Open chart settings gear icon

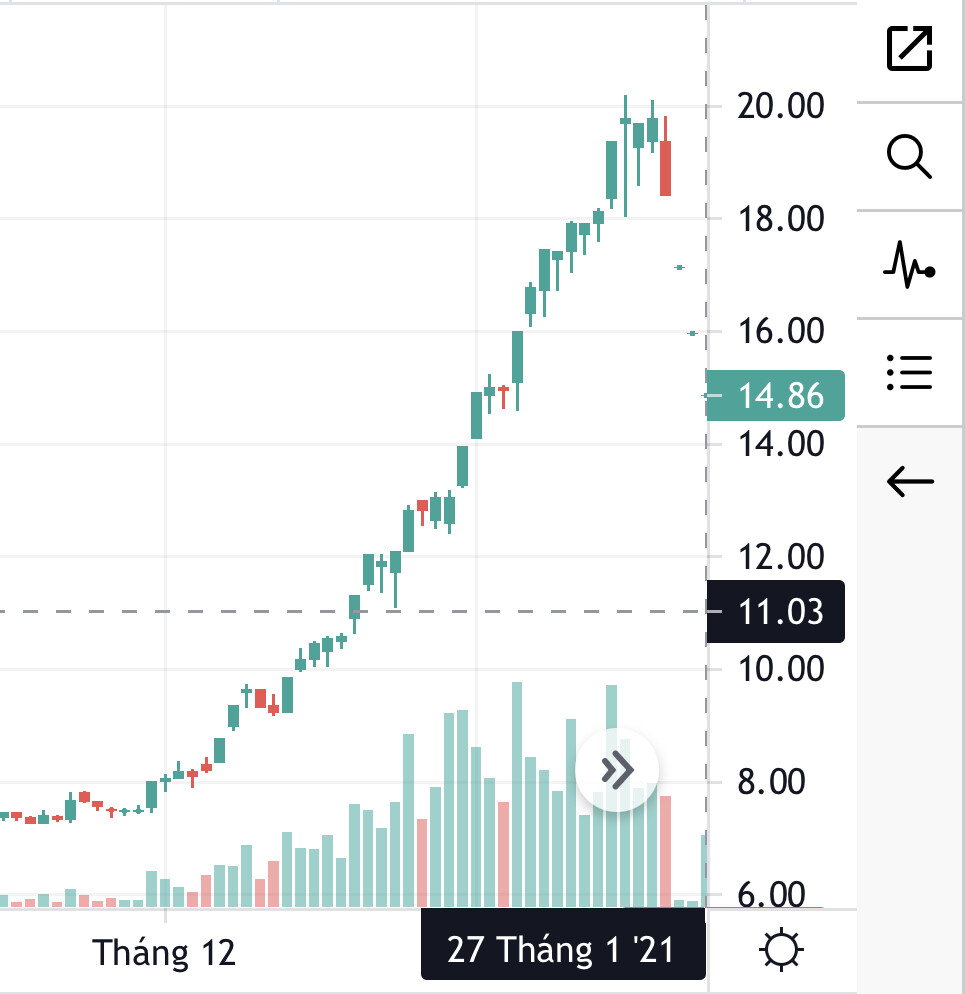coord(782,949)
